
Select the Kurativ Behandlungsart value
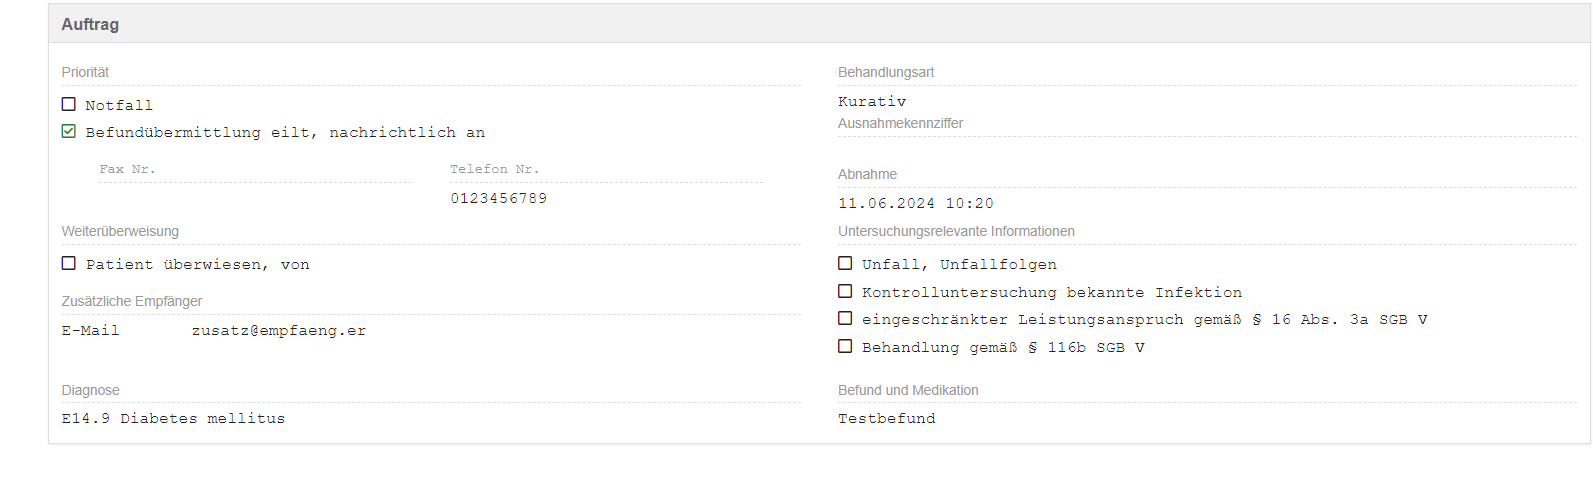click(872, 101)
